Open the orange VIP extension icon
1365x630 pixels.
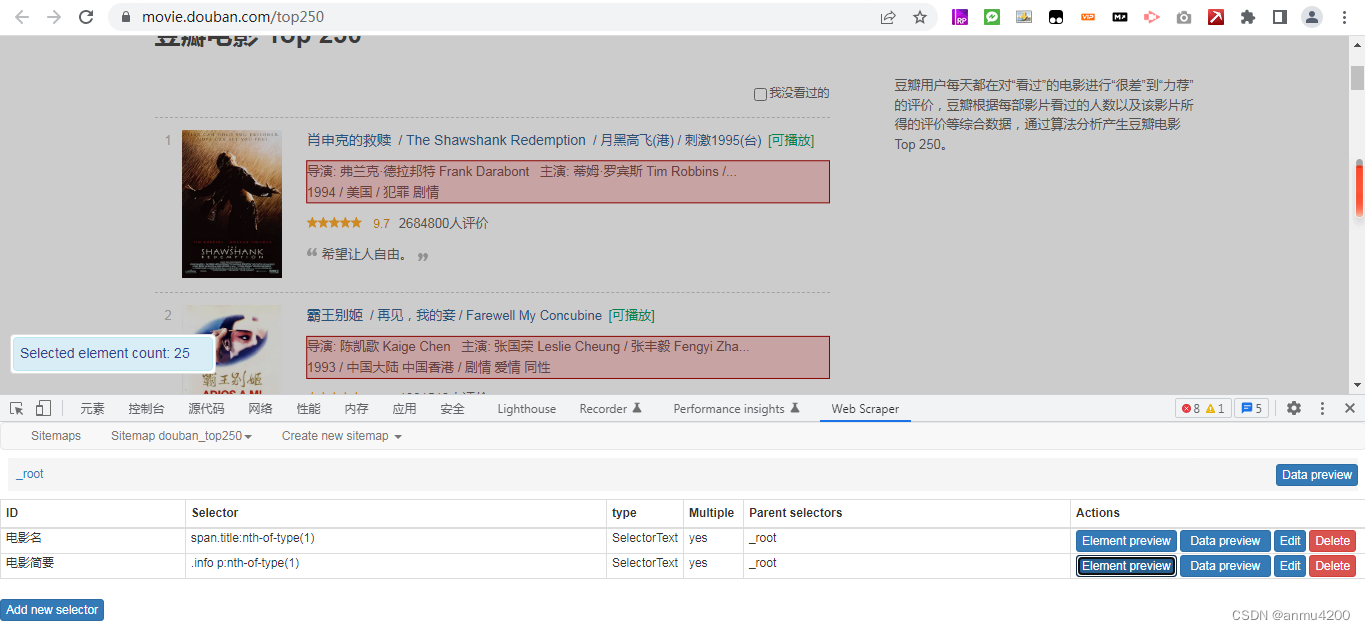1088,17
